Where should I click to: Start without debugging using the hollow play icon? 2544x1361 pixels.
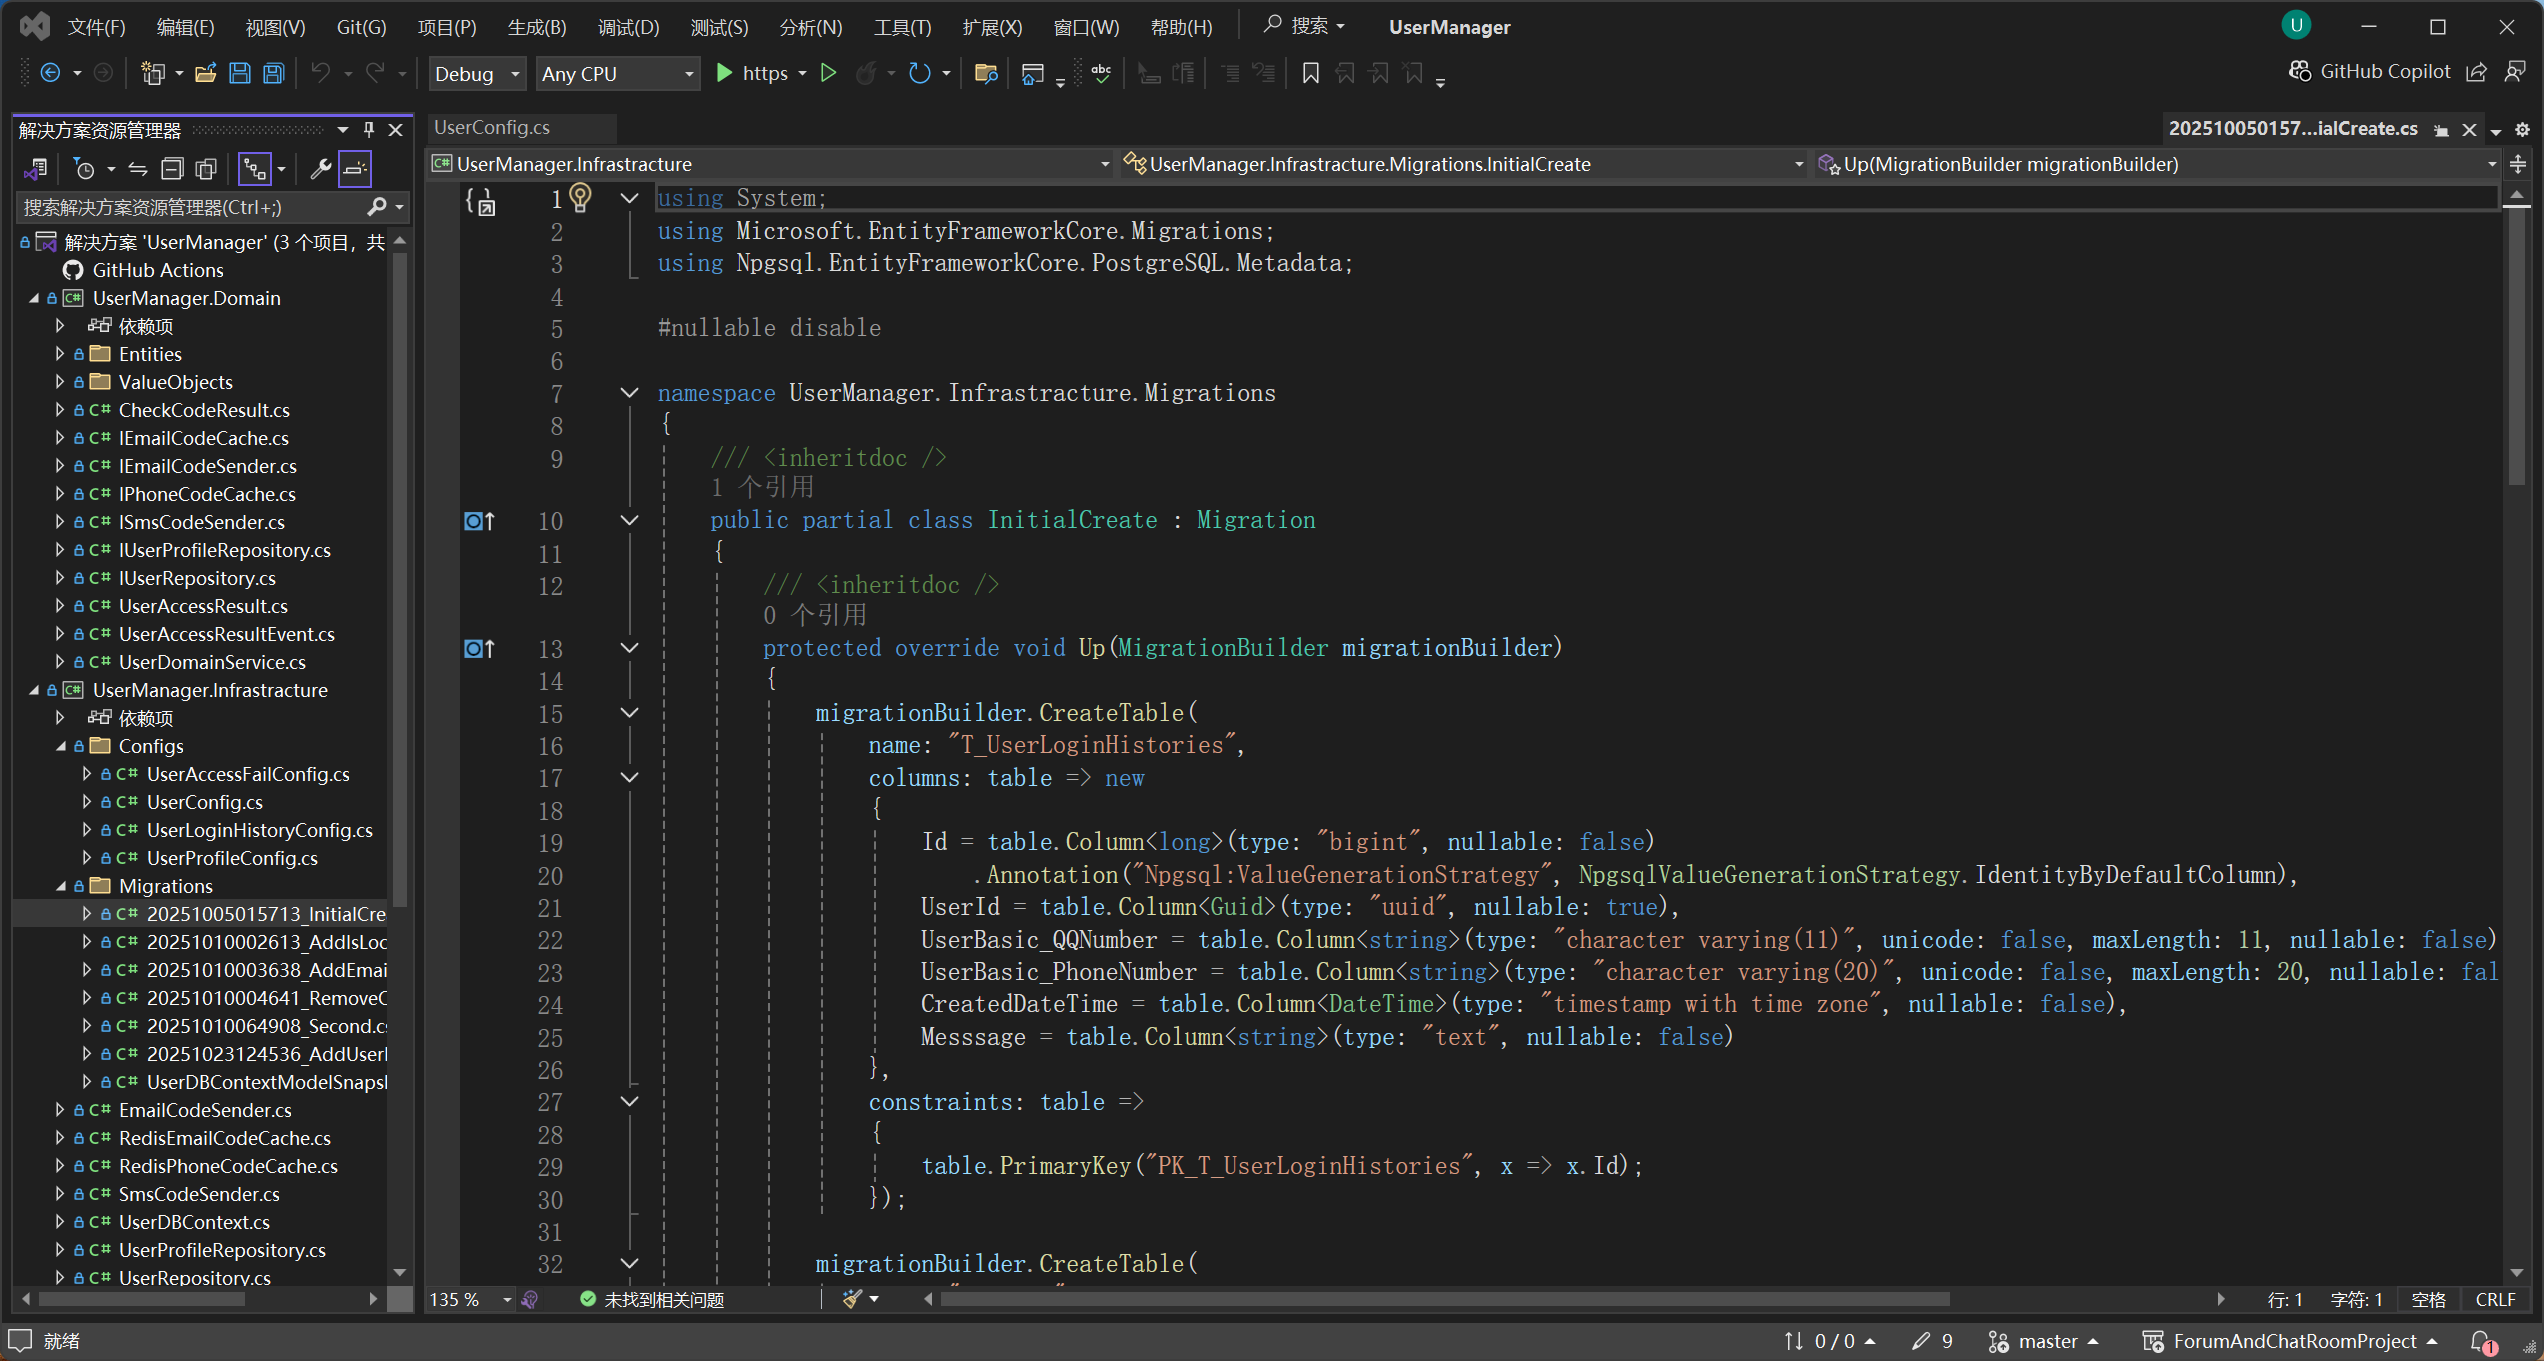828,73
